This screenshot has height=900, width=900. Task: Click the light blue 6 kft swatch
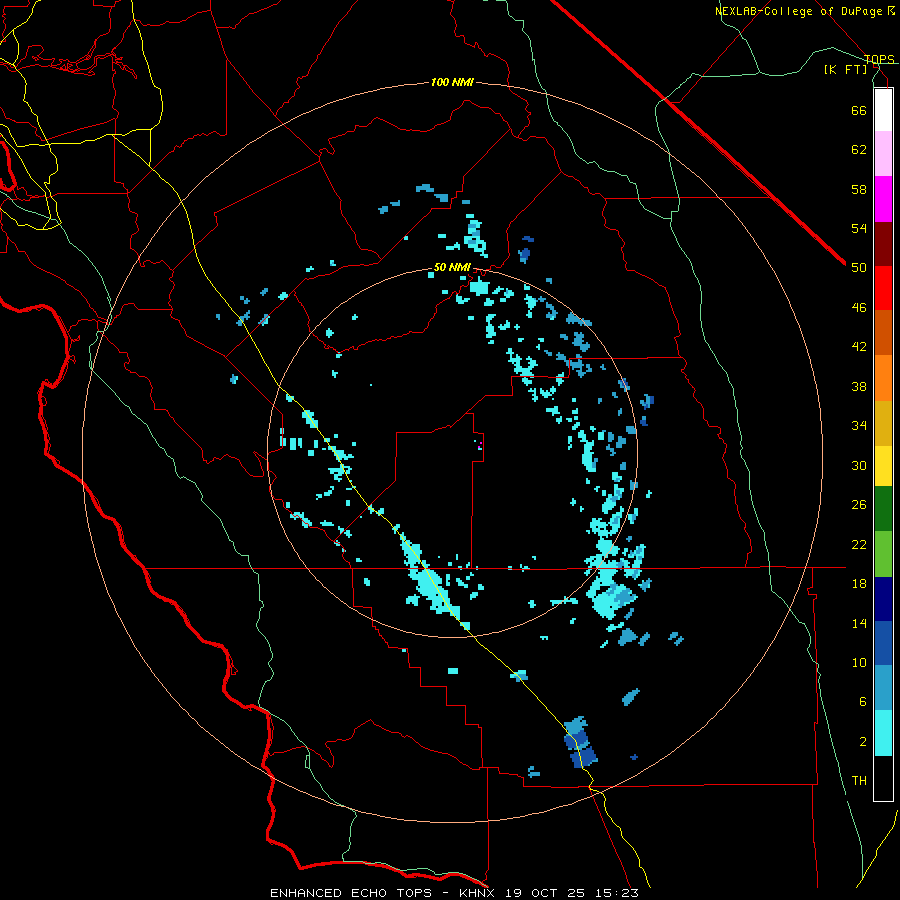[x=883, y=688]
